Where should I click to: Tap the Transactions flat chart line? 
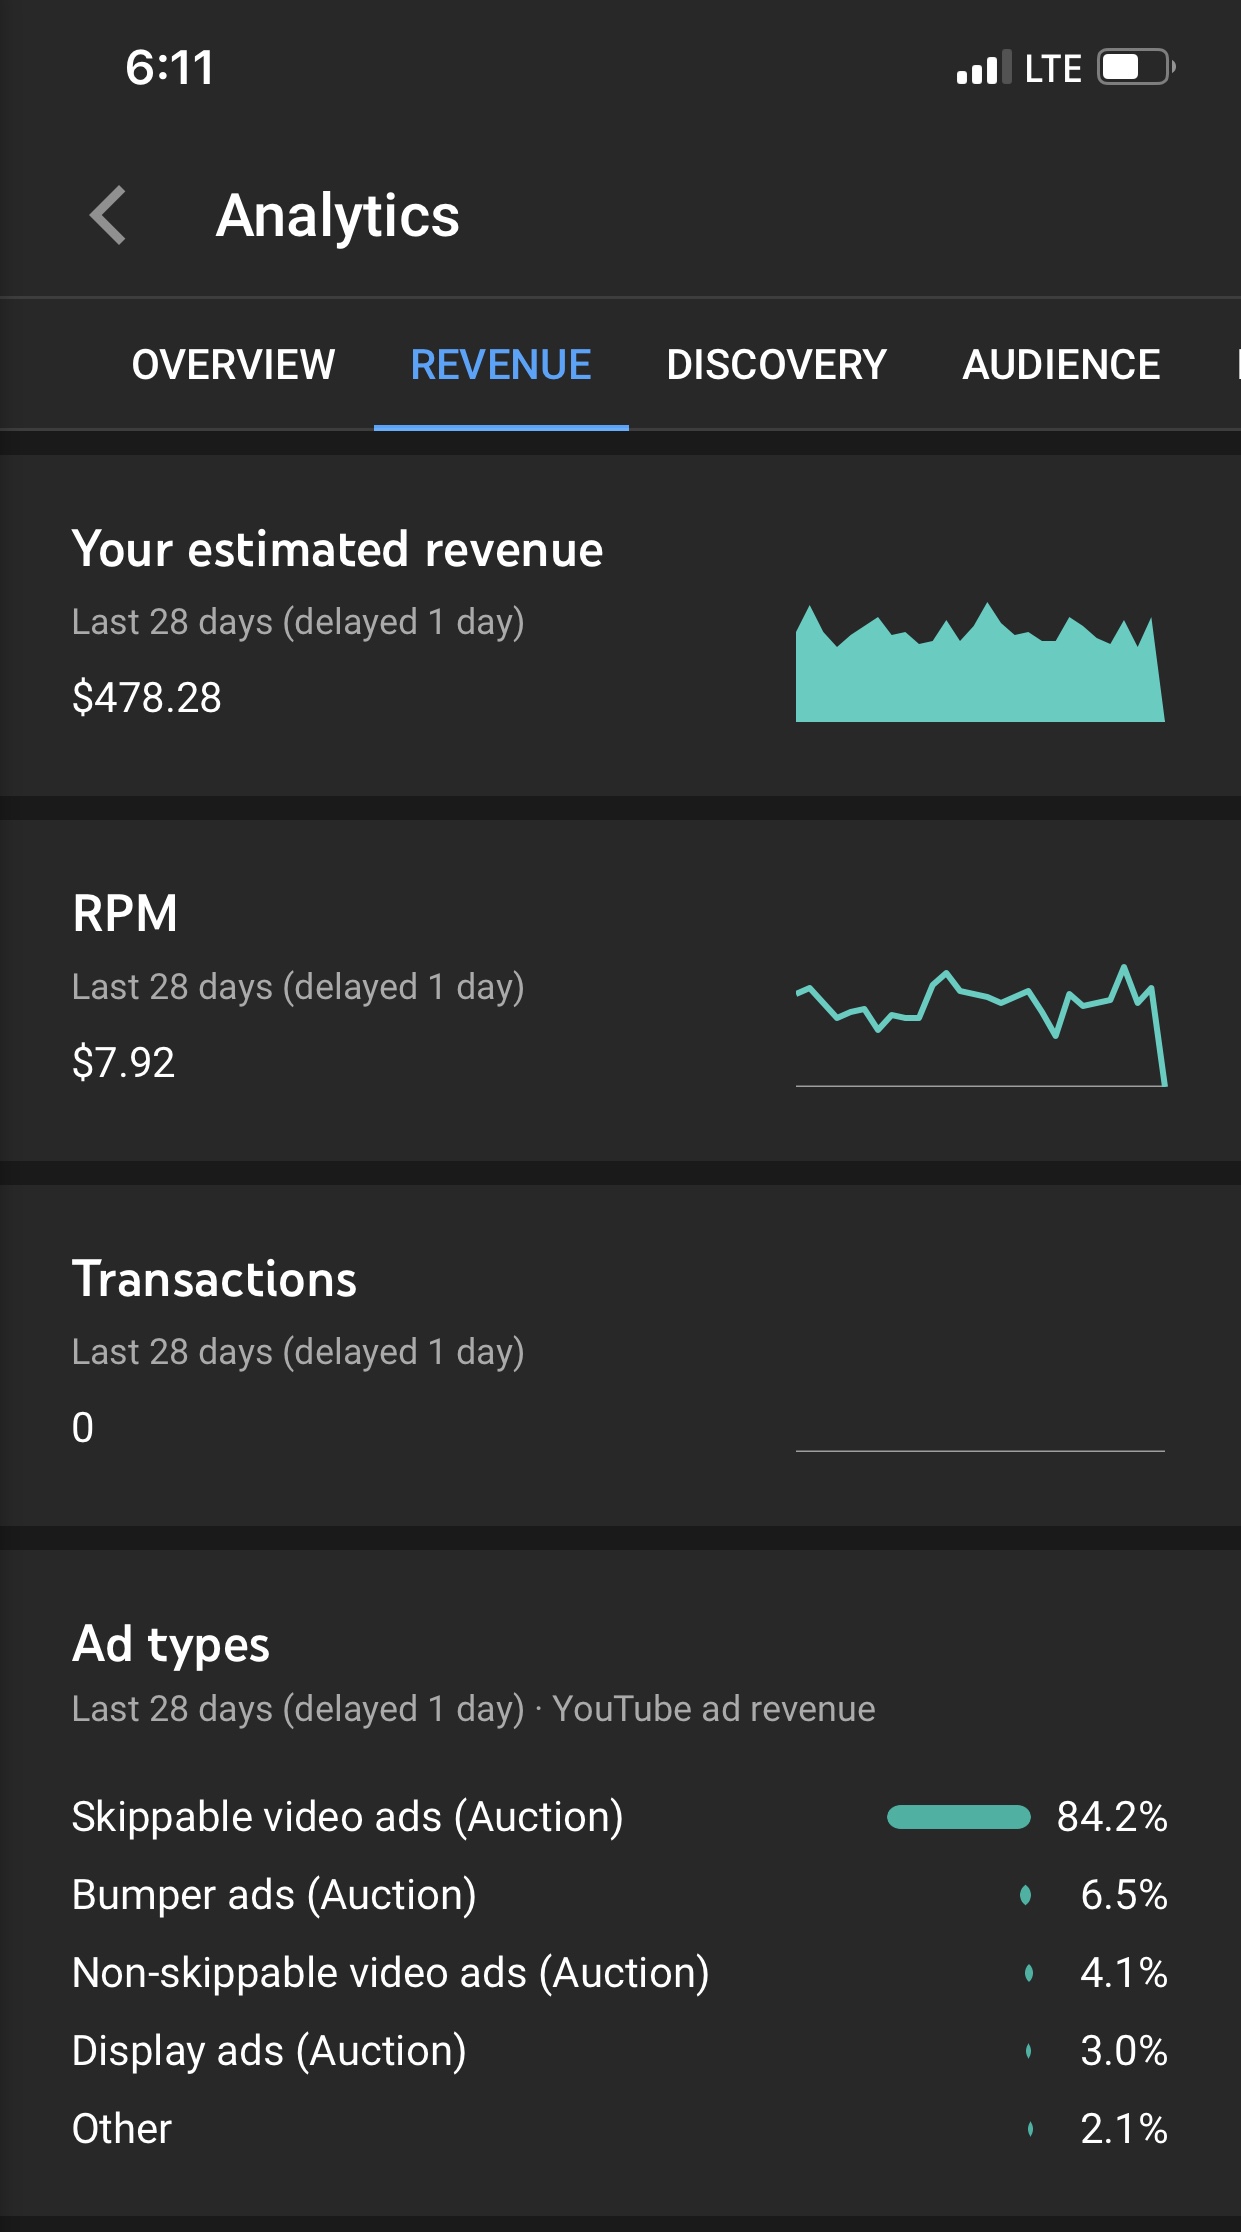click(x=980, y=1449)
